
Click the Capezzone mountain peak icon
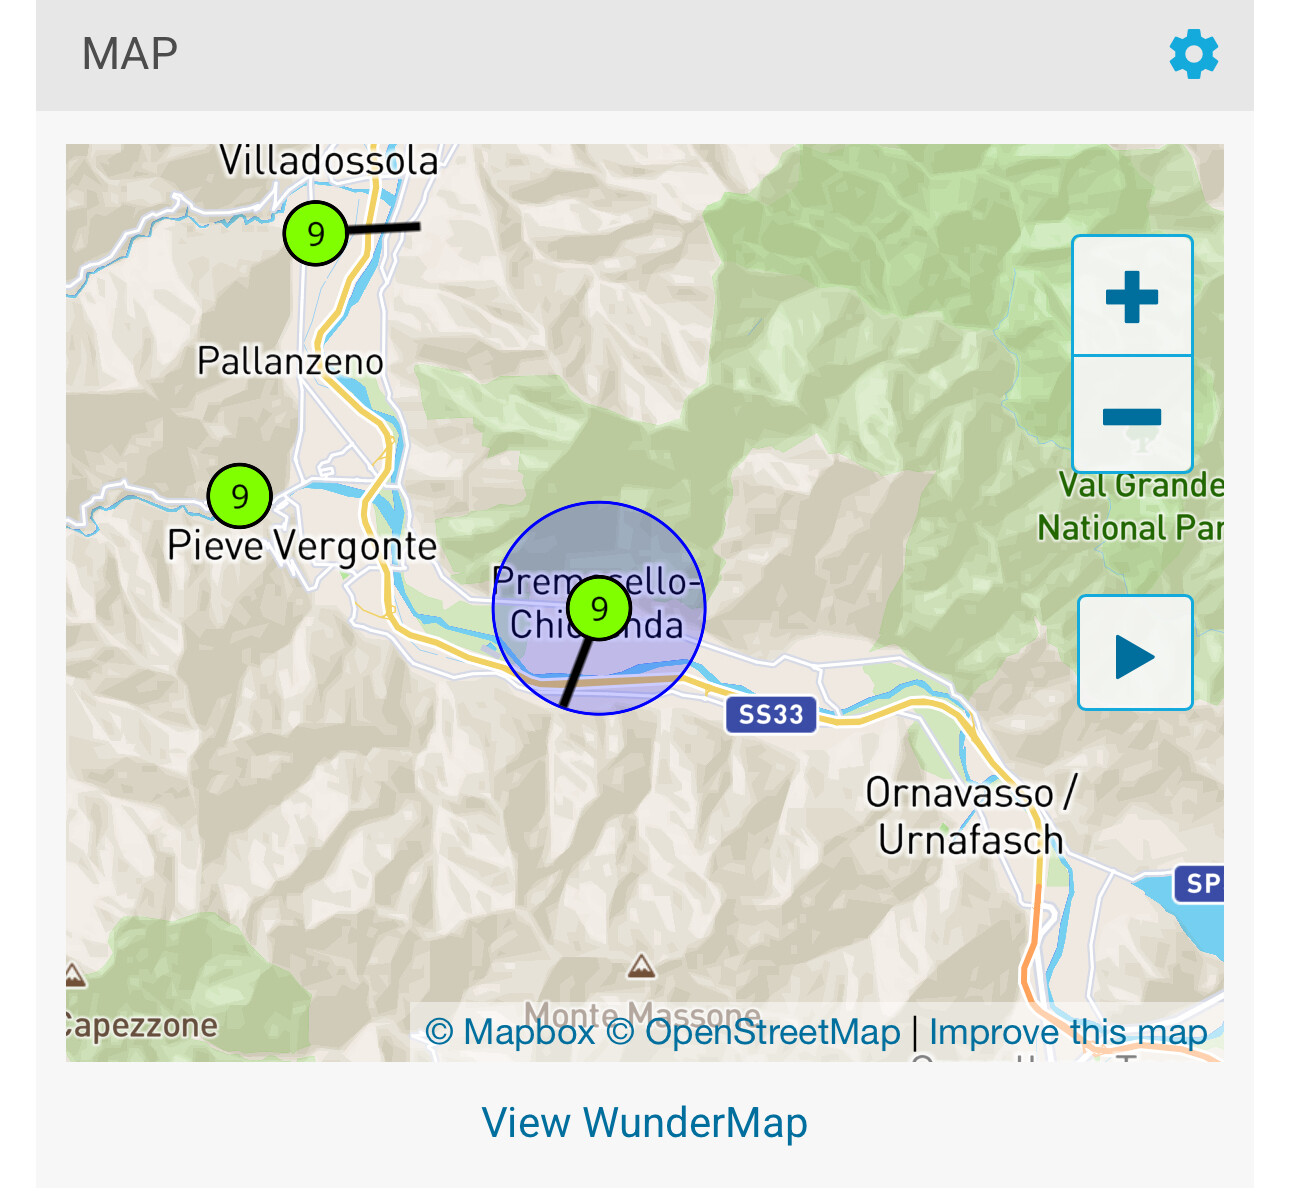click(74, 975)
